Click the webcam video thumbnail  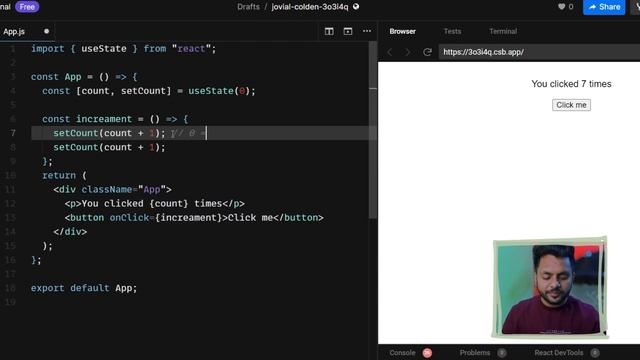550,288
